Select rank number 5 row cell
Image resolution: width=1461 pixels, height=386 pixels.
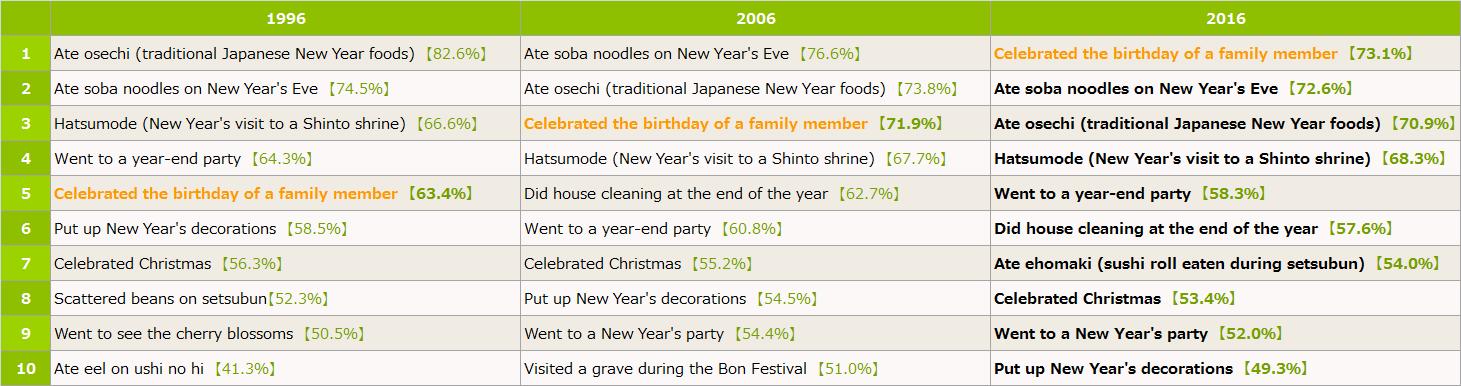click(x=26, y=193)
